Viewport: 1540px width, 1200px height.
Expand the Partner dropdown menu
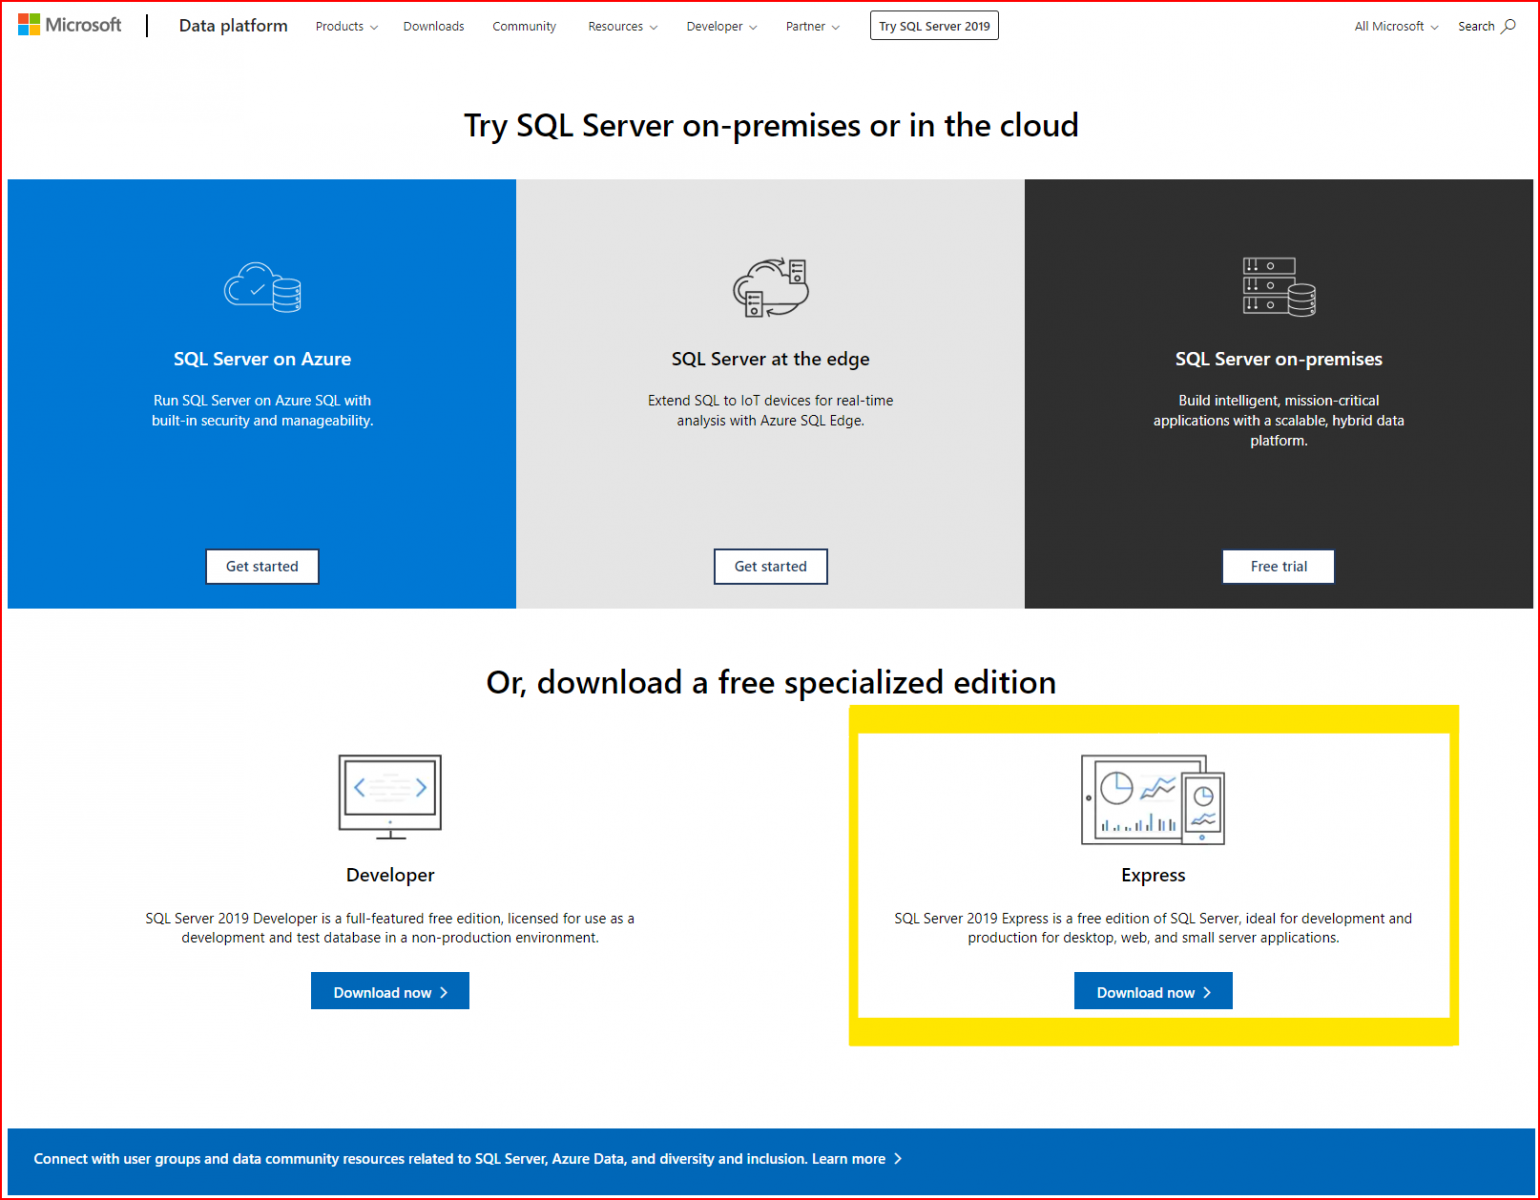coord(812,27)
